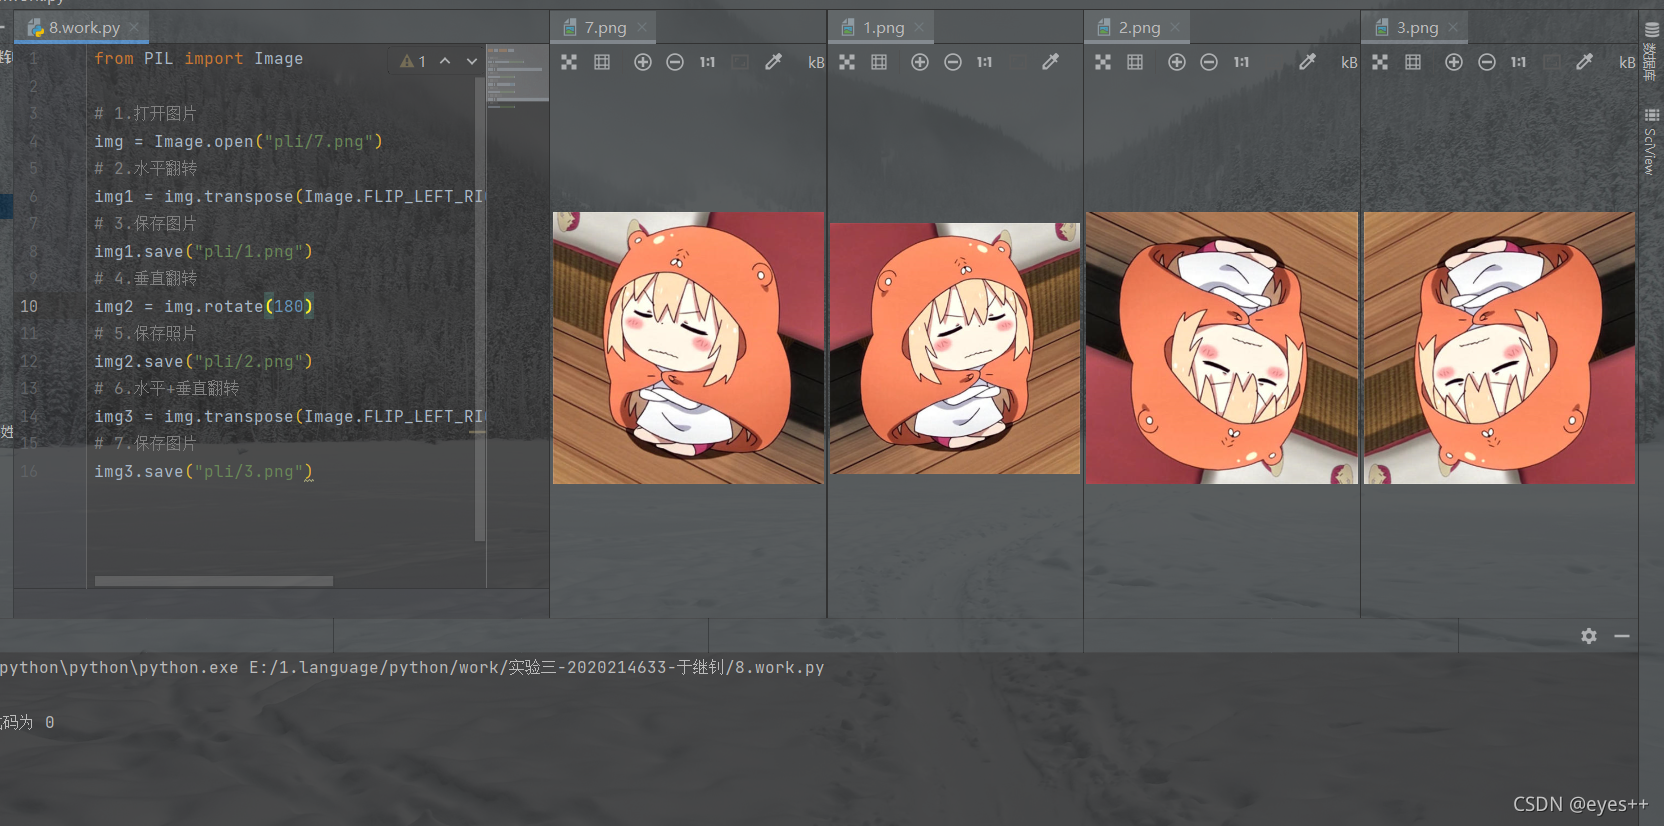
Task: Toggle chessboard background in 2.png viewer
Action: 1103,62
